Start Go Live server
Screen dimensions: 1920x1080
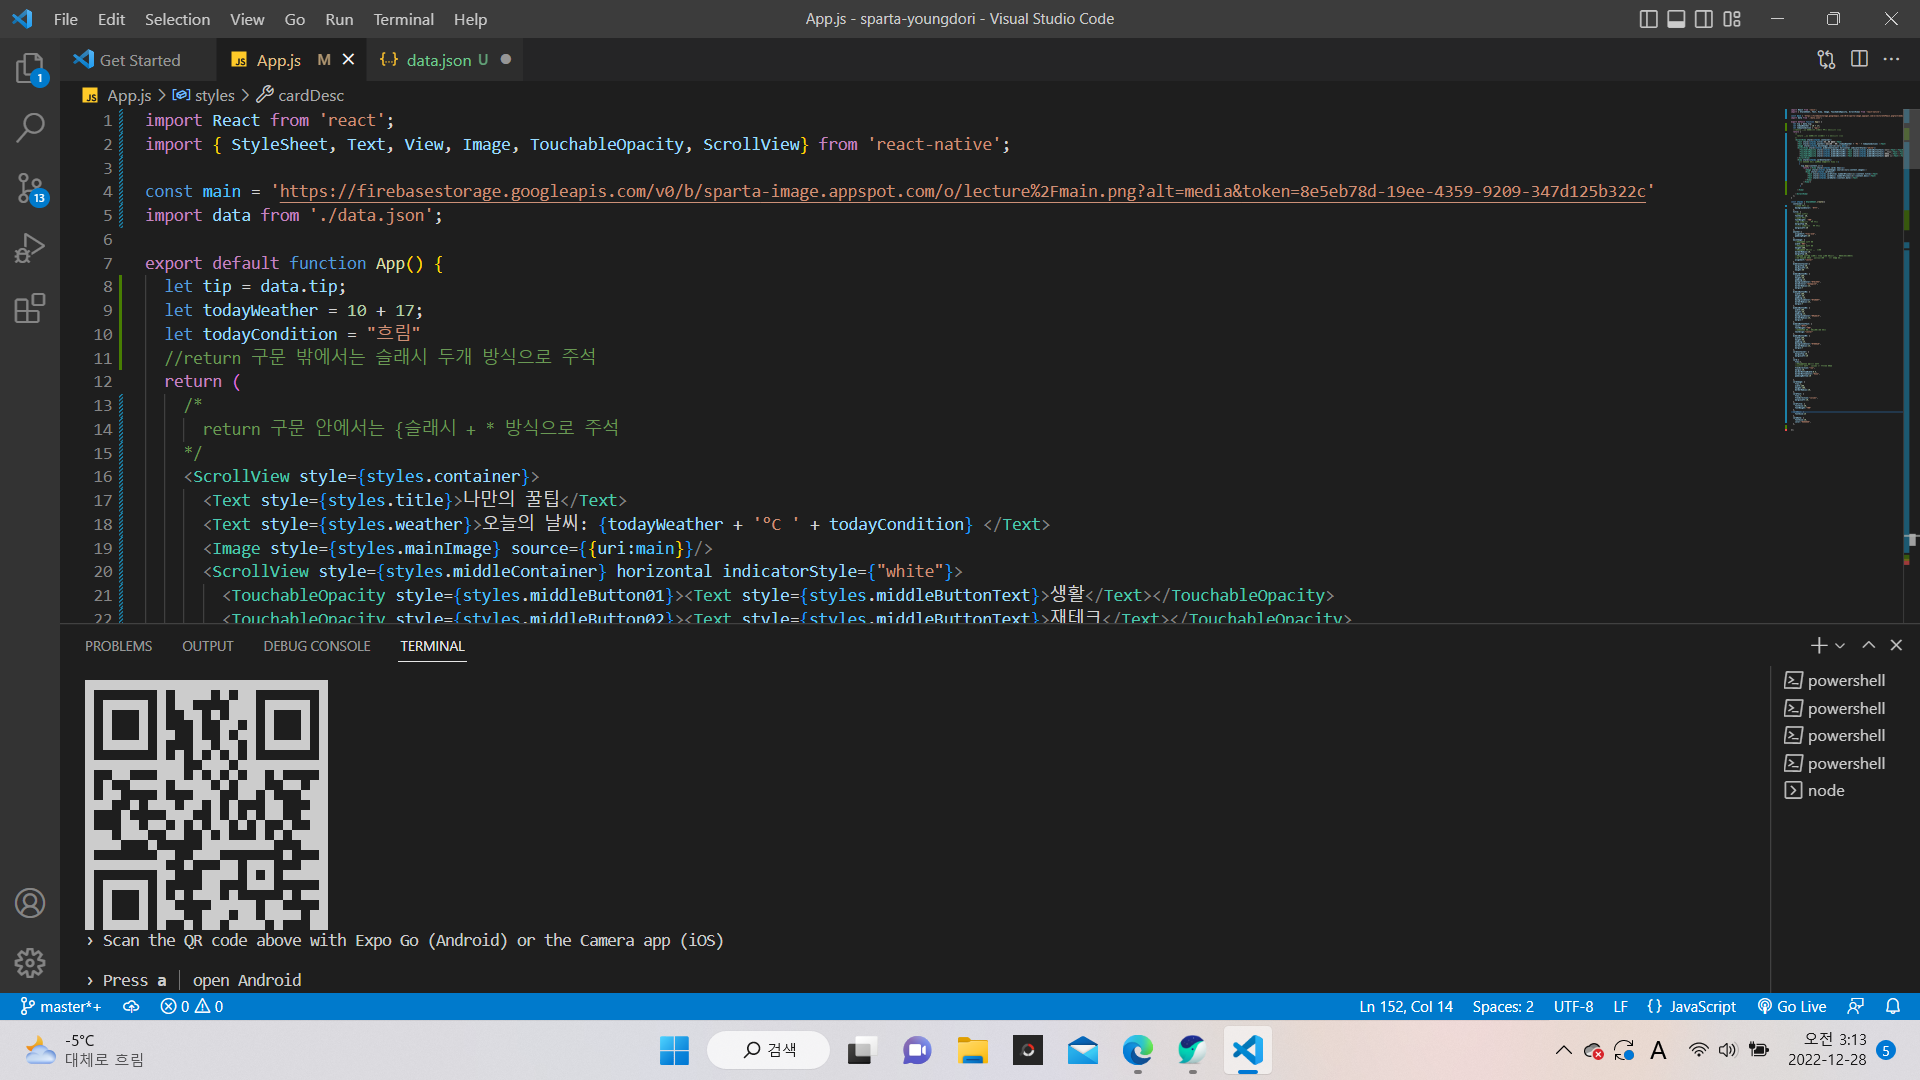[1792, 1007]
